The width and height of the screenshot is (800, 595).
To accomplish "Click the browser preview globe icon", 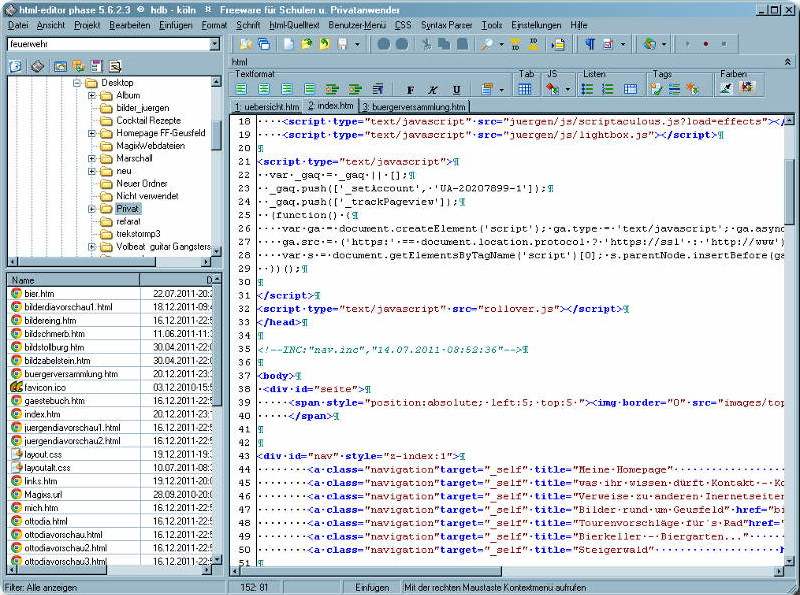I will click(649, 44).
